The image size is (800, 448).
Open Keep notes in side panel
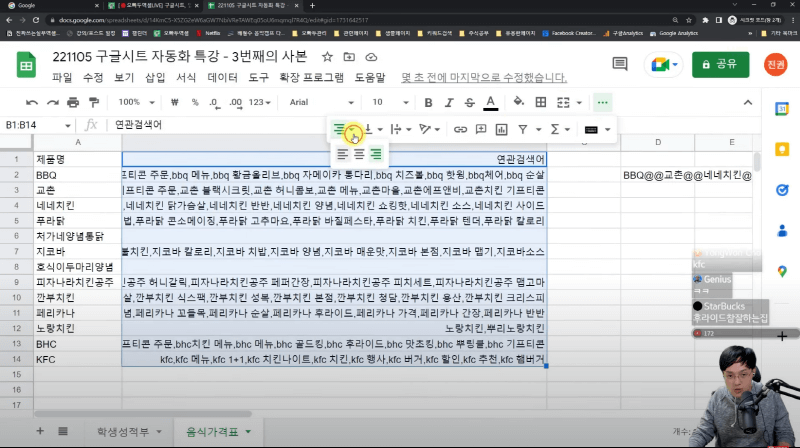click(x=782, y=150)
